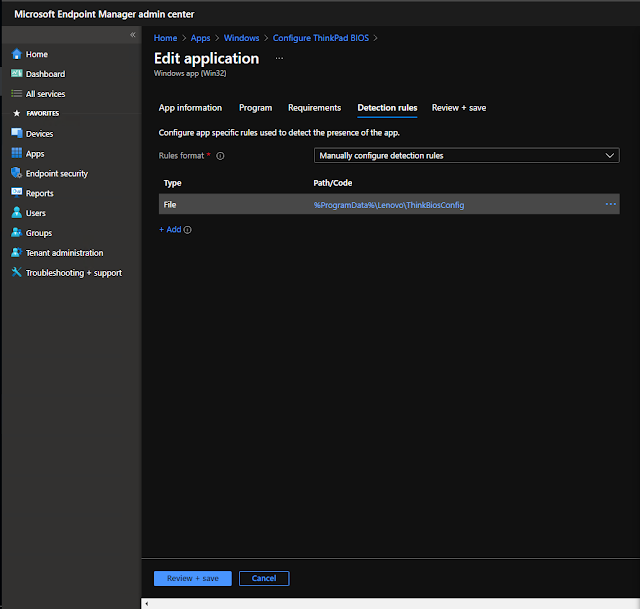Click the Cancel button
Viewport: 640px width, 609px height.
point(264,578)
